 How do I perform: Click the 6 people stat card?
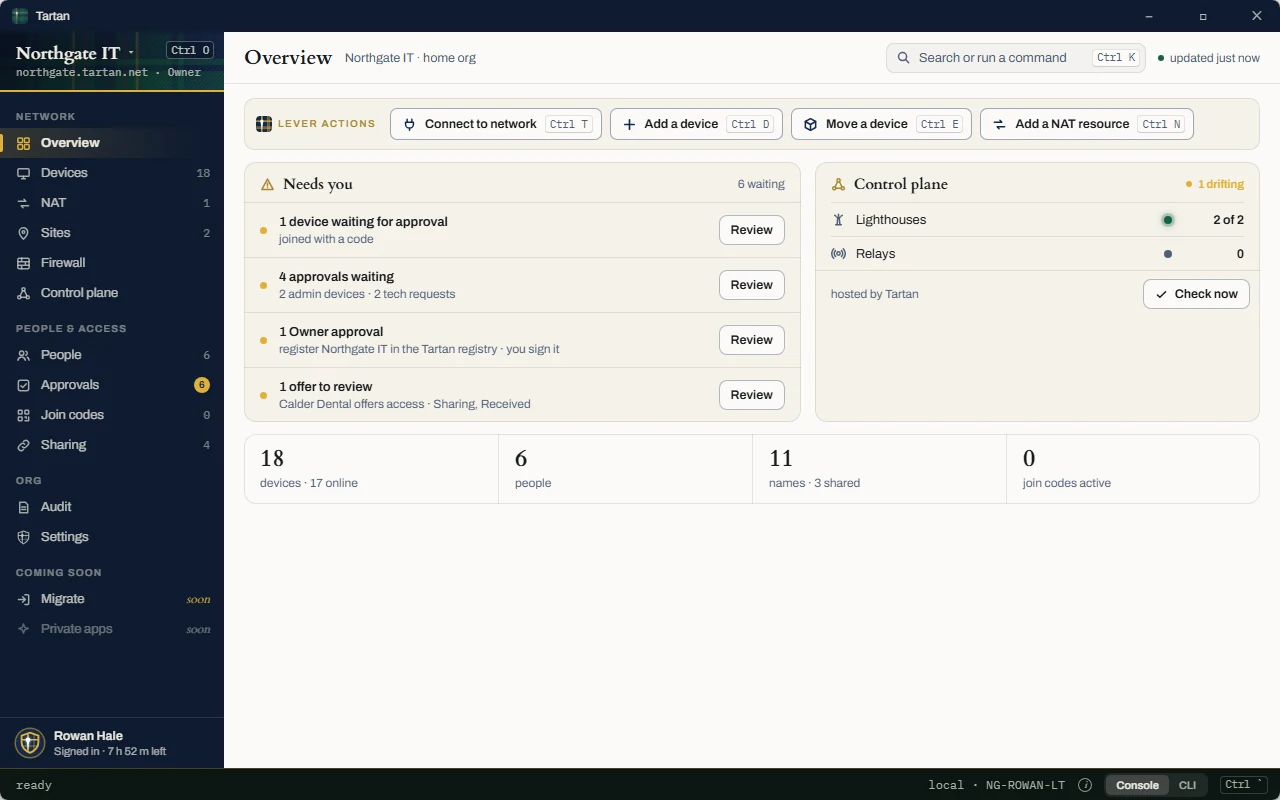click(x=625, y=469)
